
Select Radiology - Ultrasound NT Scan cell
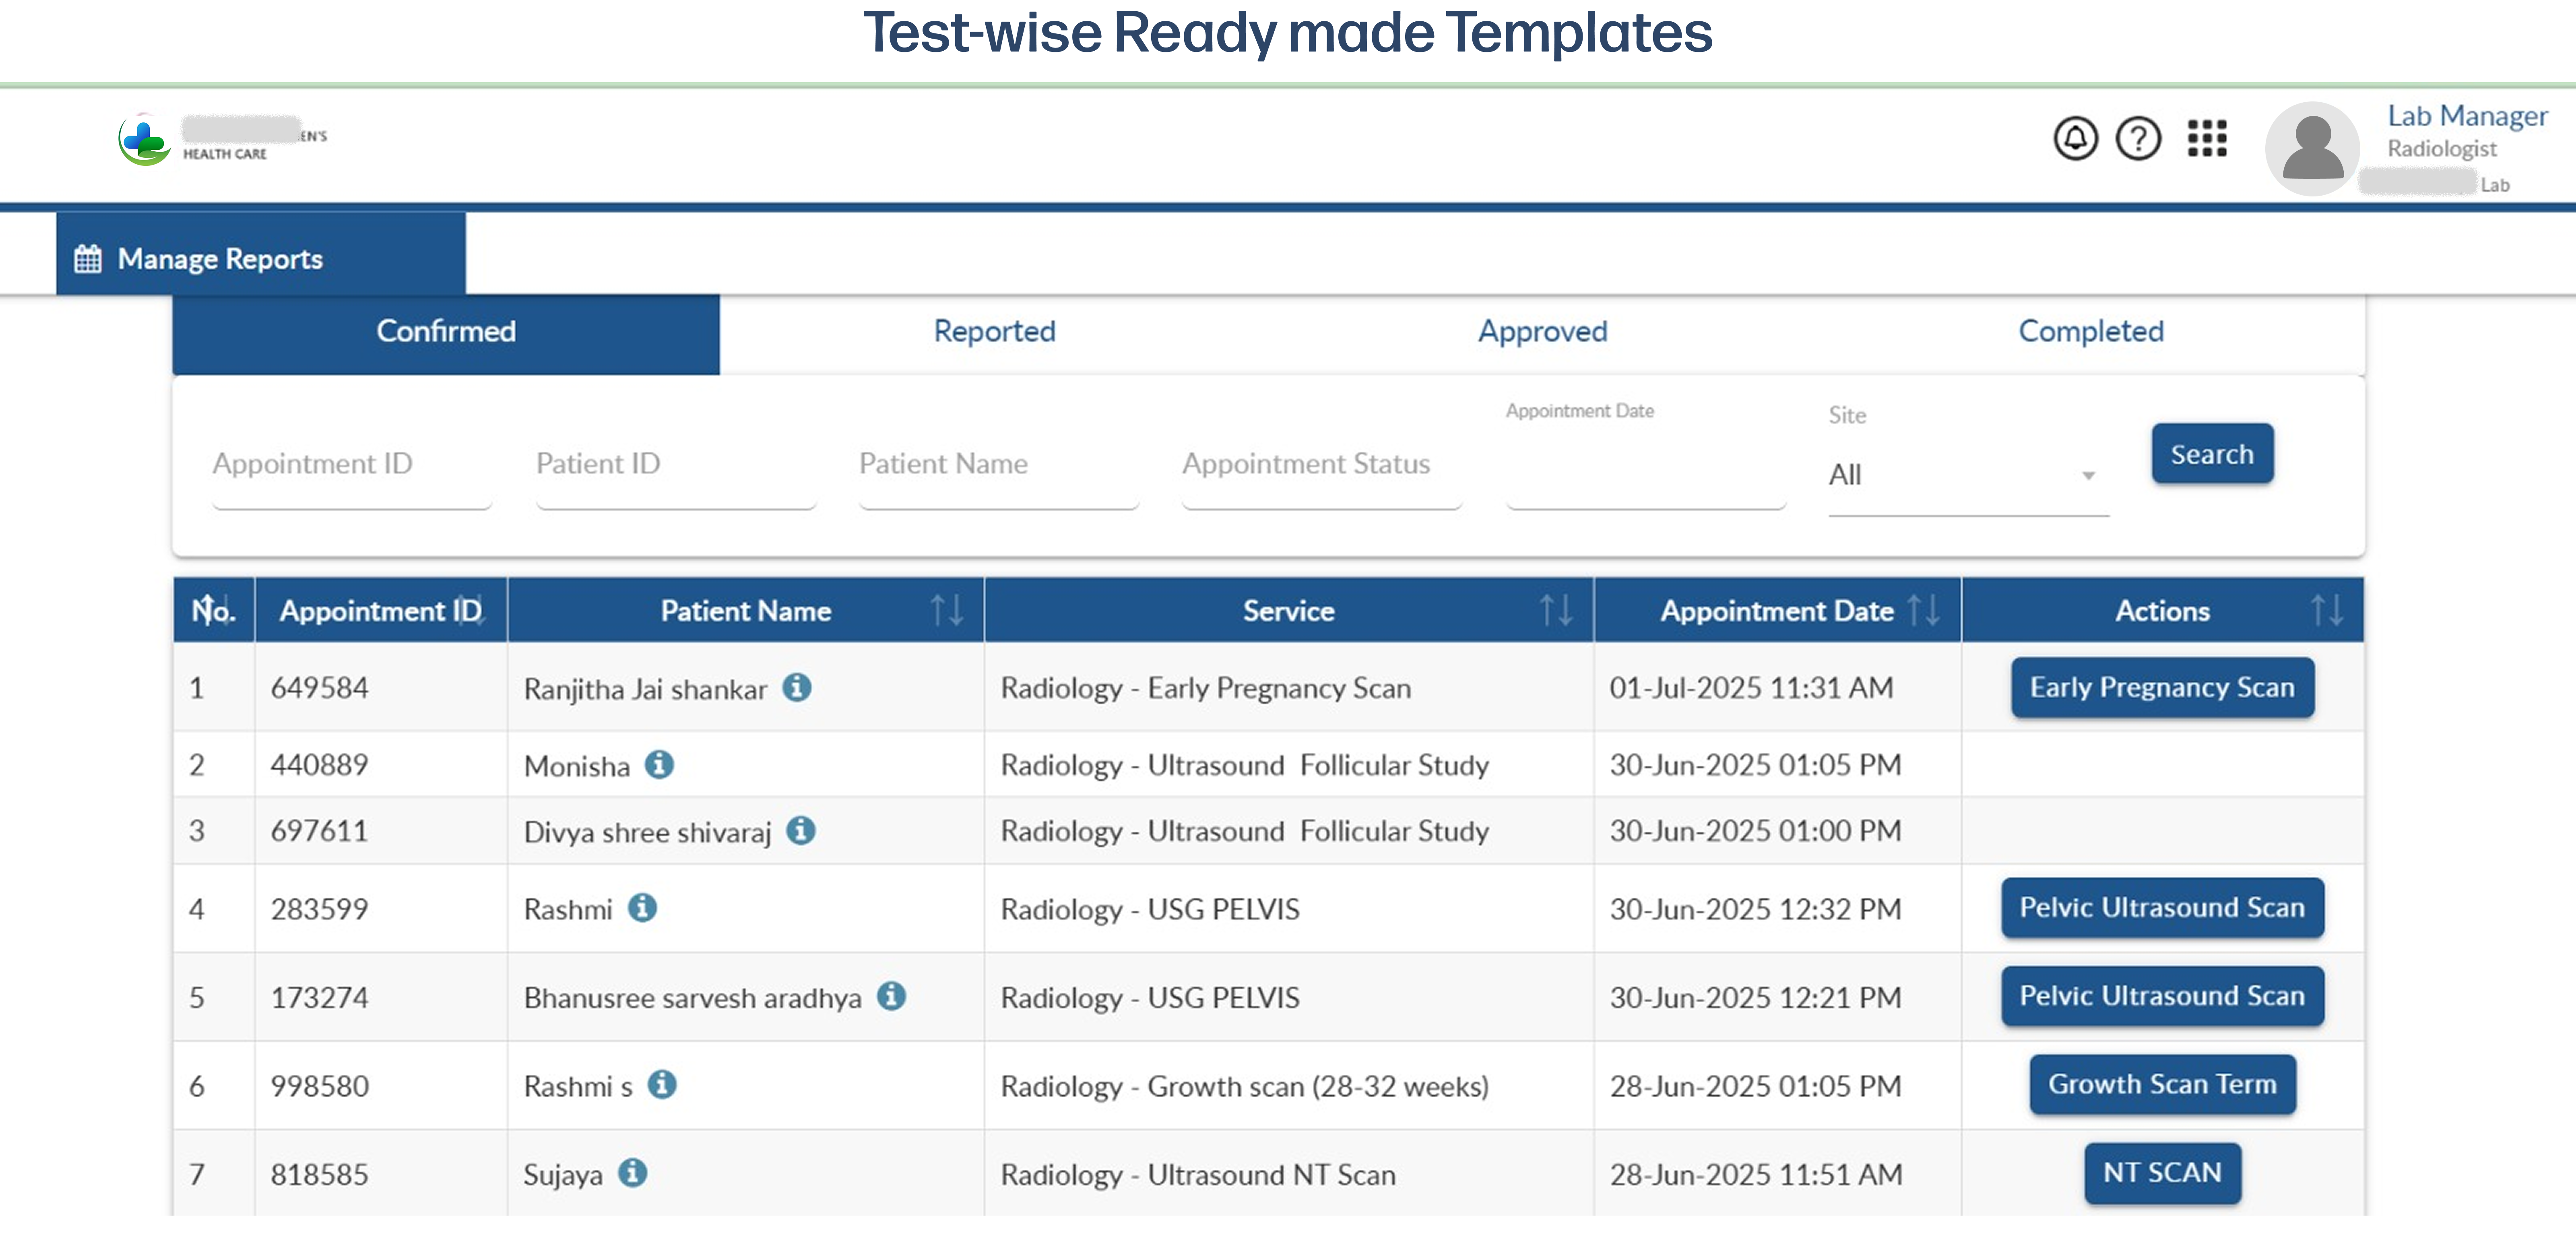[1288, 1173]
